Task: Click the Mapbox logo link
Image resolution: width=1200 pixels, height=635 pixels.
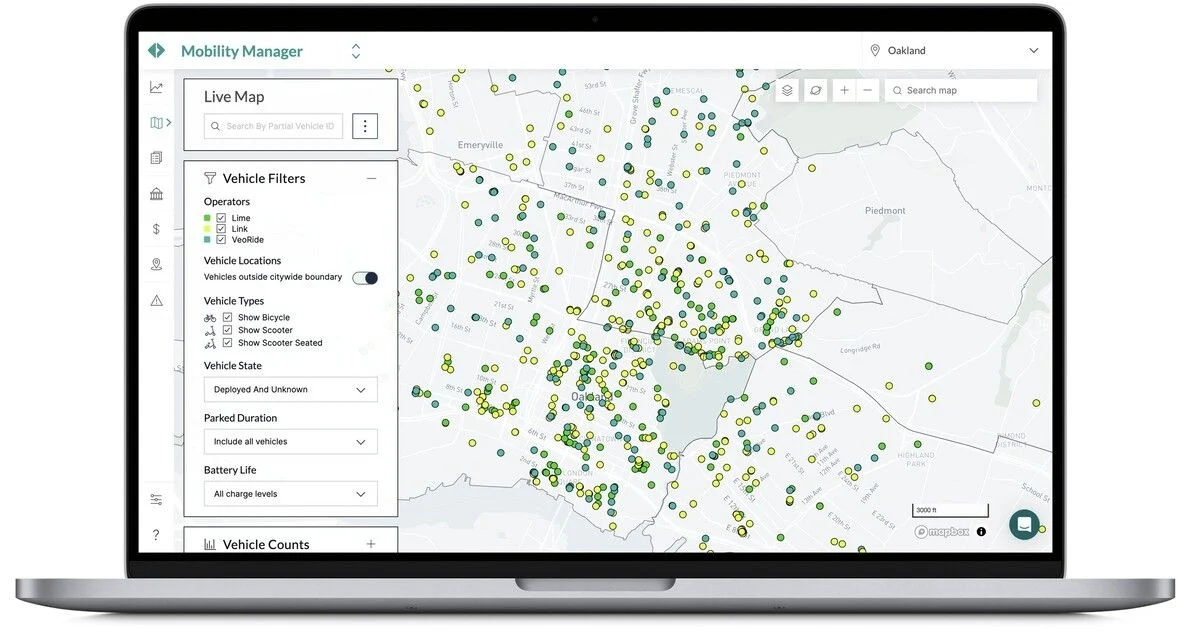Action: 940,532
